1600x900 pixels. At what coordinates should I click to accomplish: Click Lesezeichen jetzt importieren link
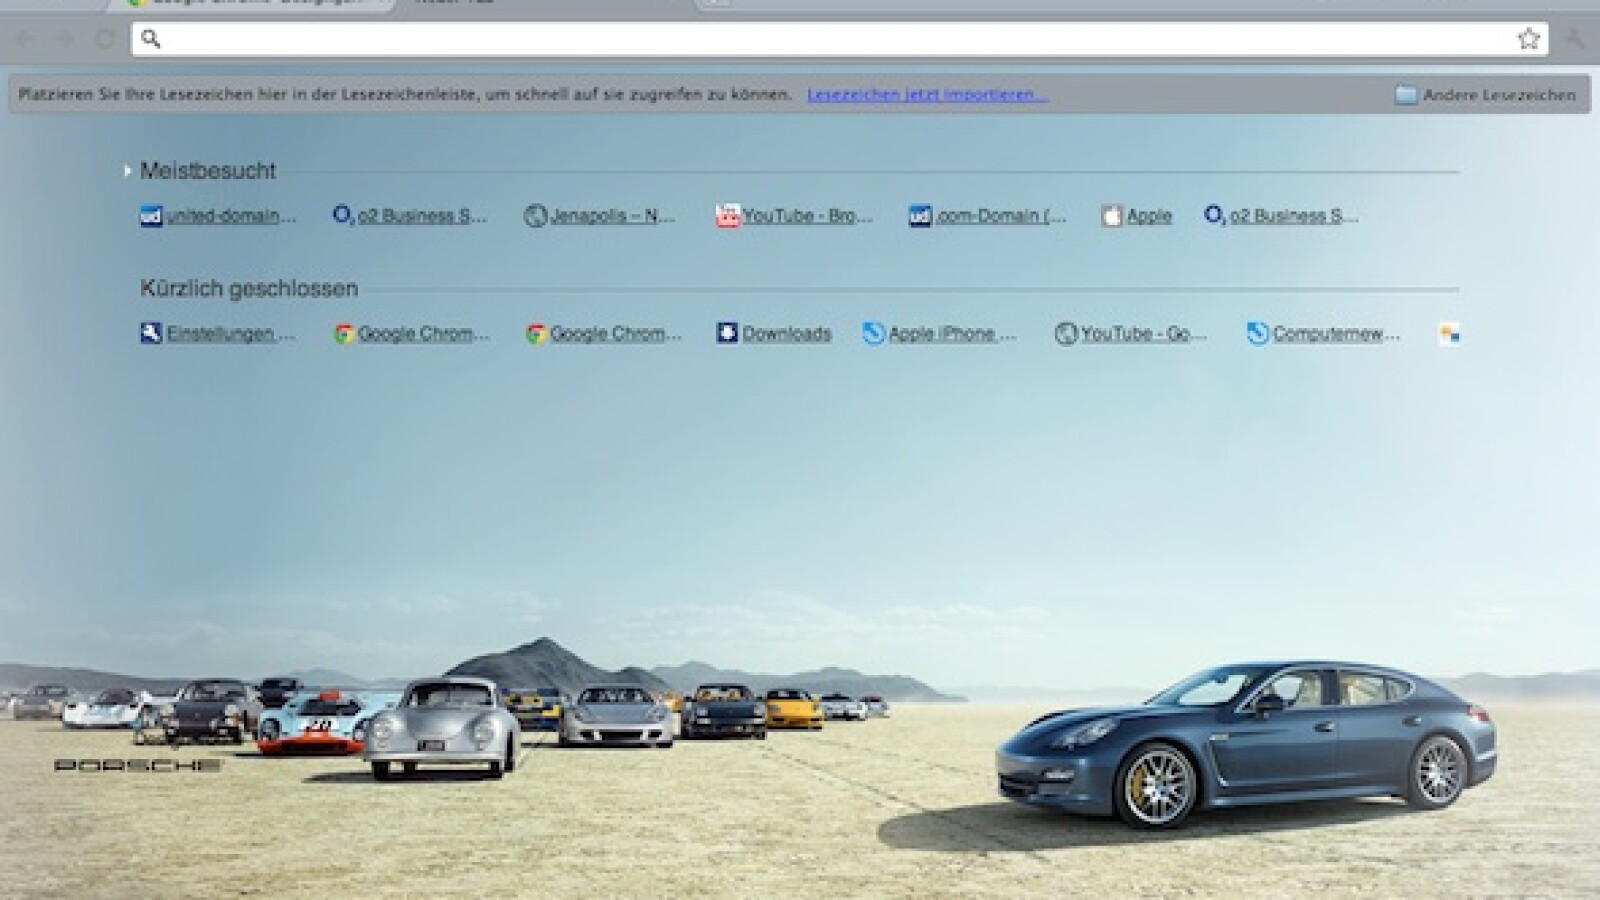pos(927,95)
